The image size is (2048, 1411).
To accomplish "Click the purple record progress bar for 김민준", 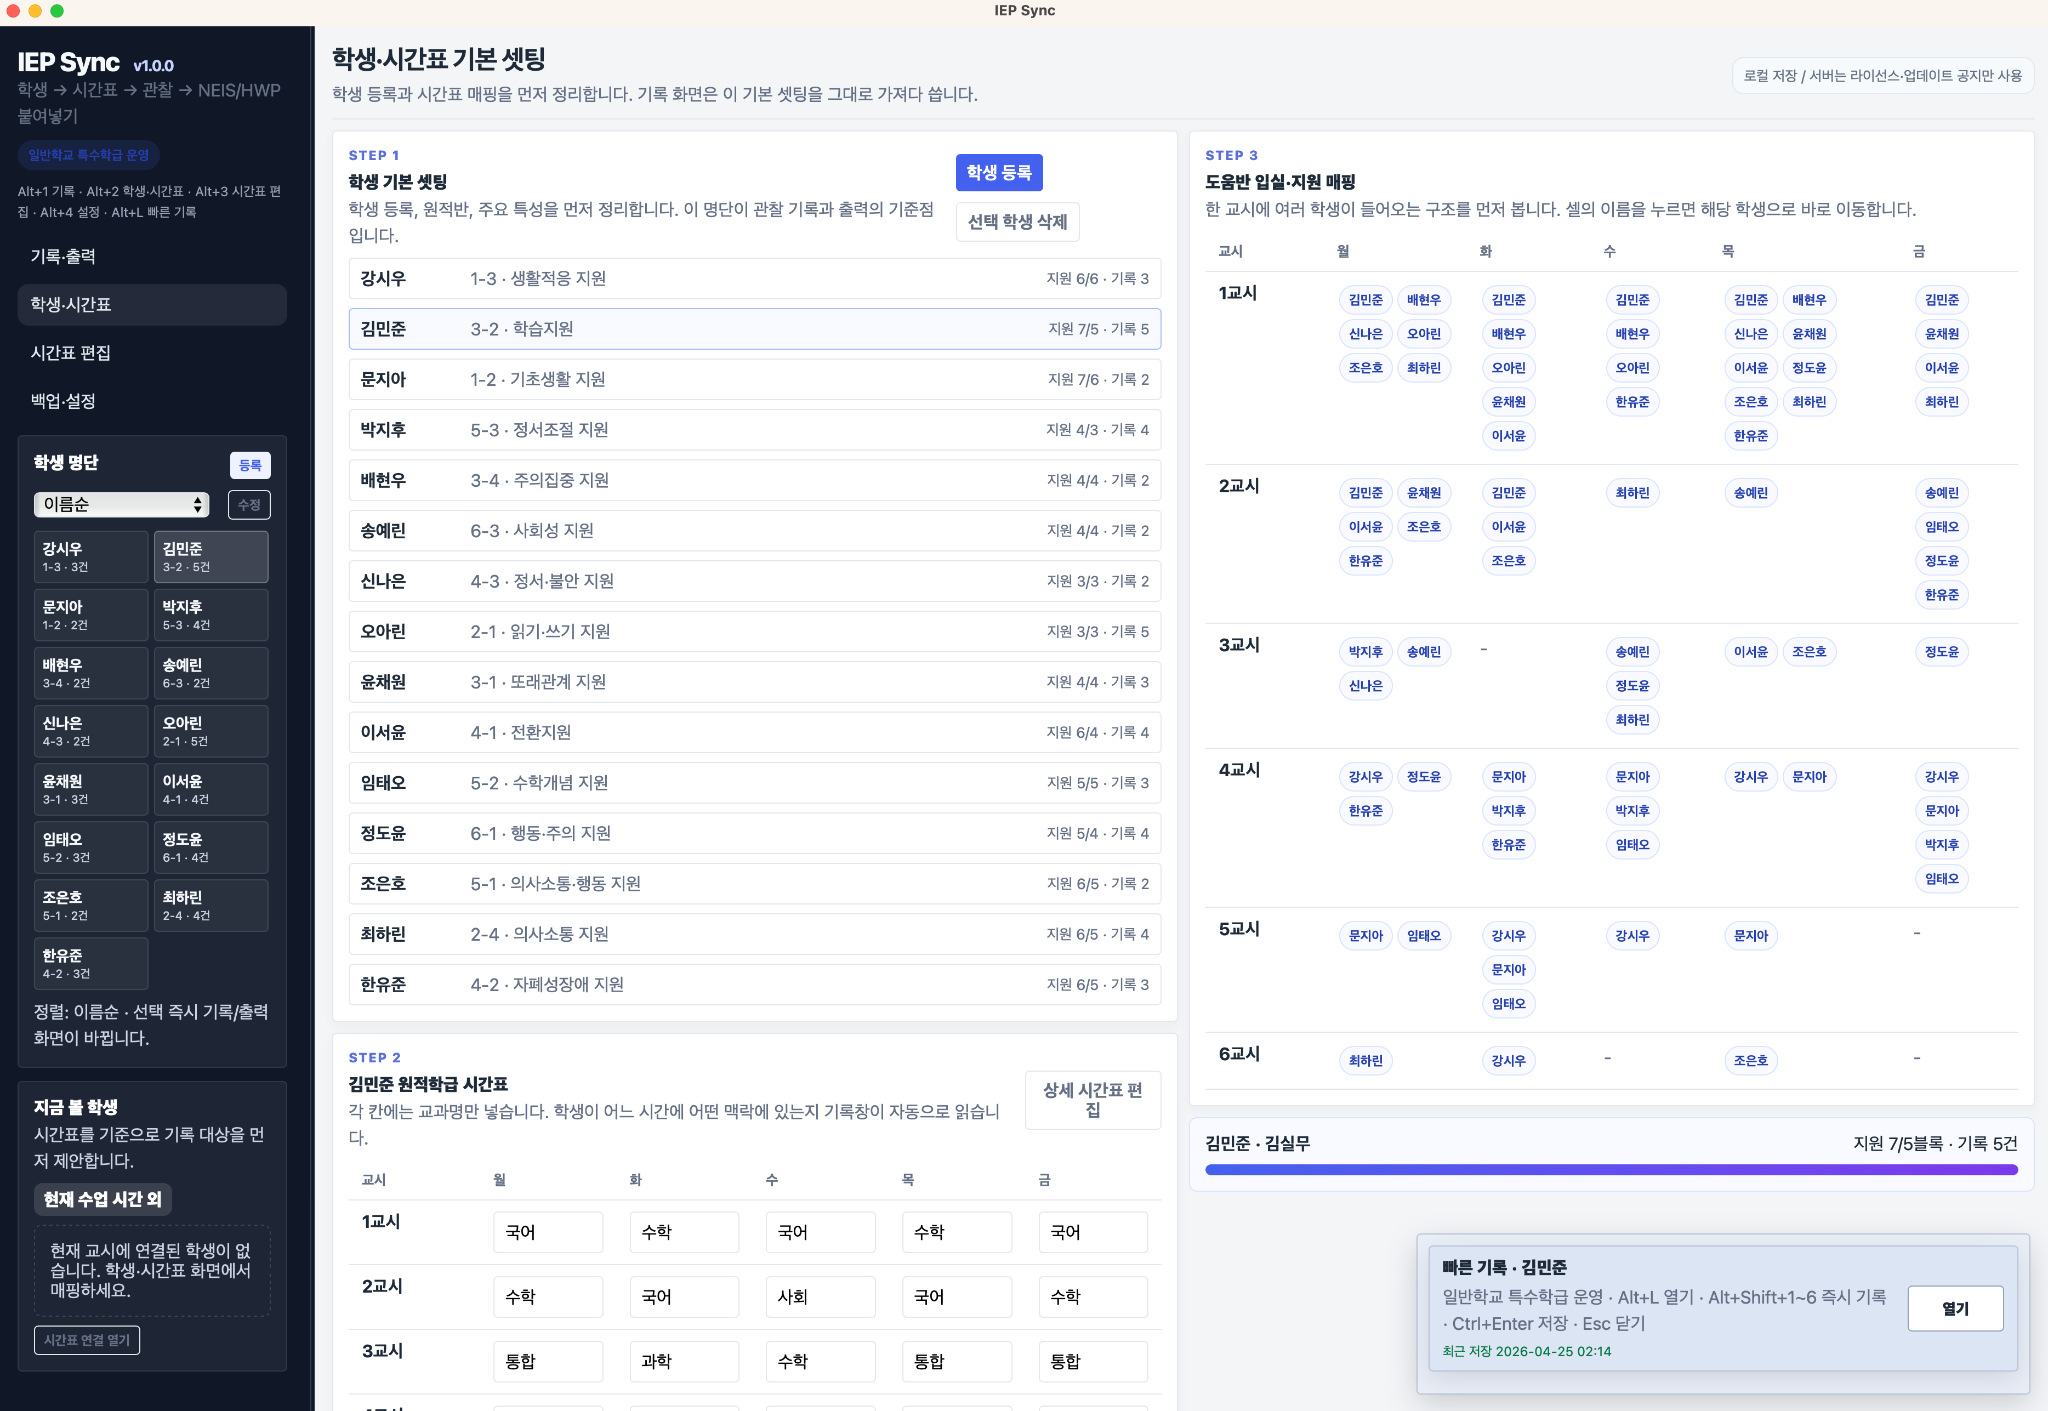I will click(x=1611, y=1168).
